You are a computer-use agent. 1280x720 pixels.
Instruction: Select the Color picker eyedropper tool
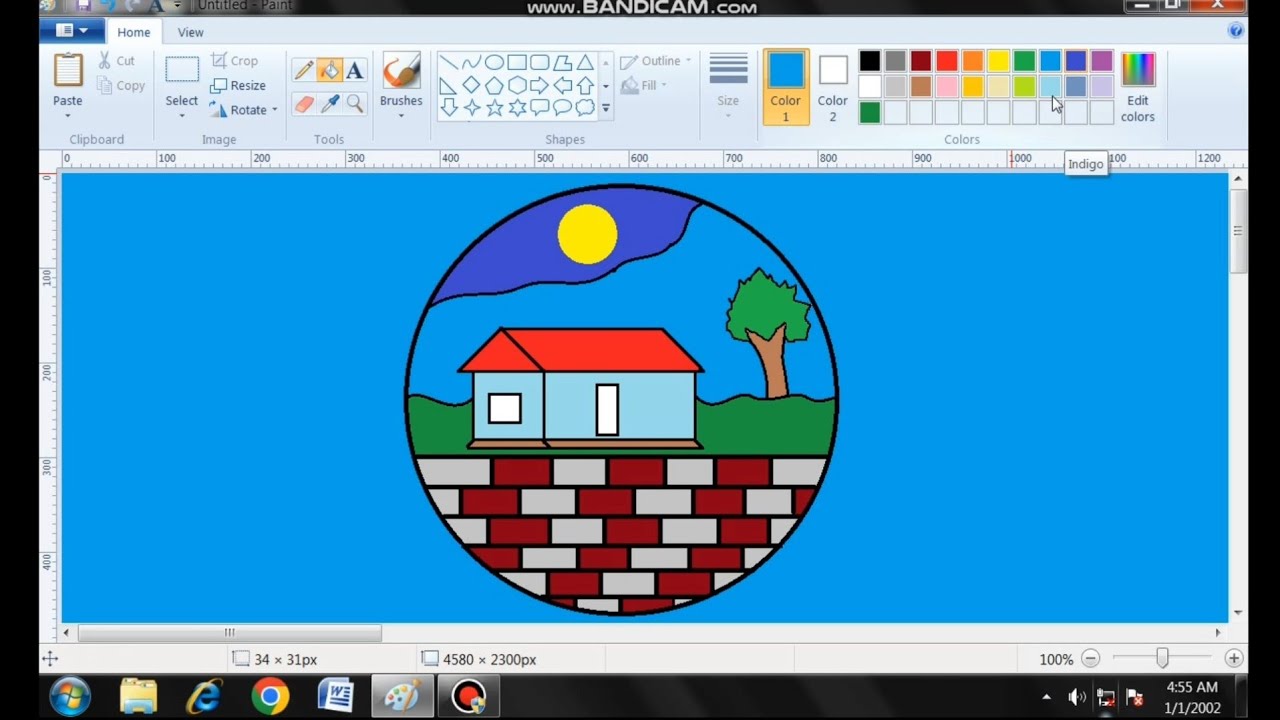click(x=329, y=103)
